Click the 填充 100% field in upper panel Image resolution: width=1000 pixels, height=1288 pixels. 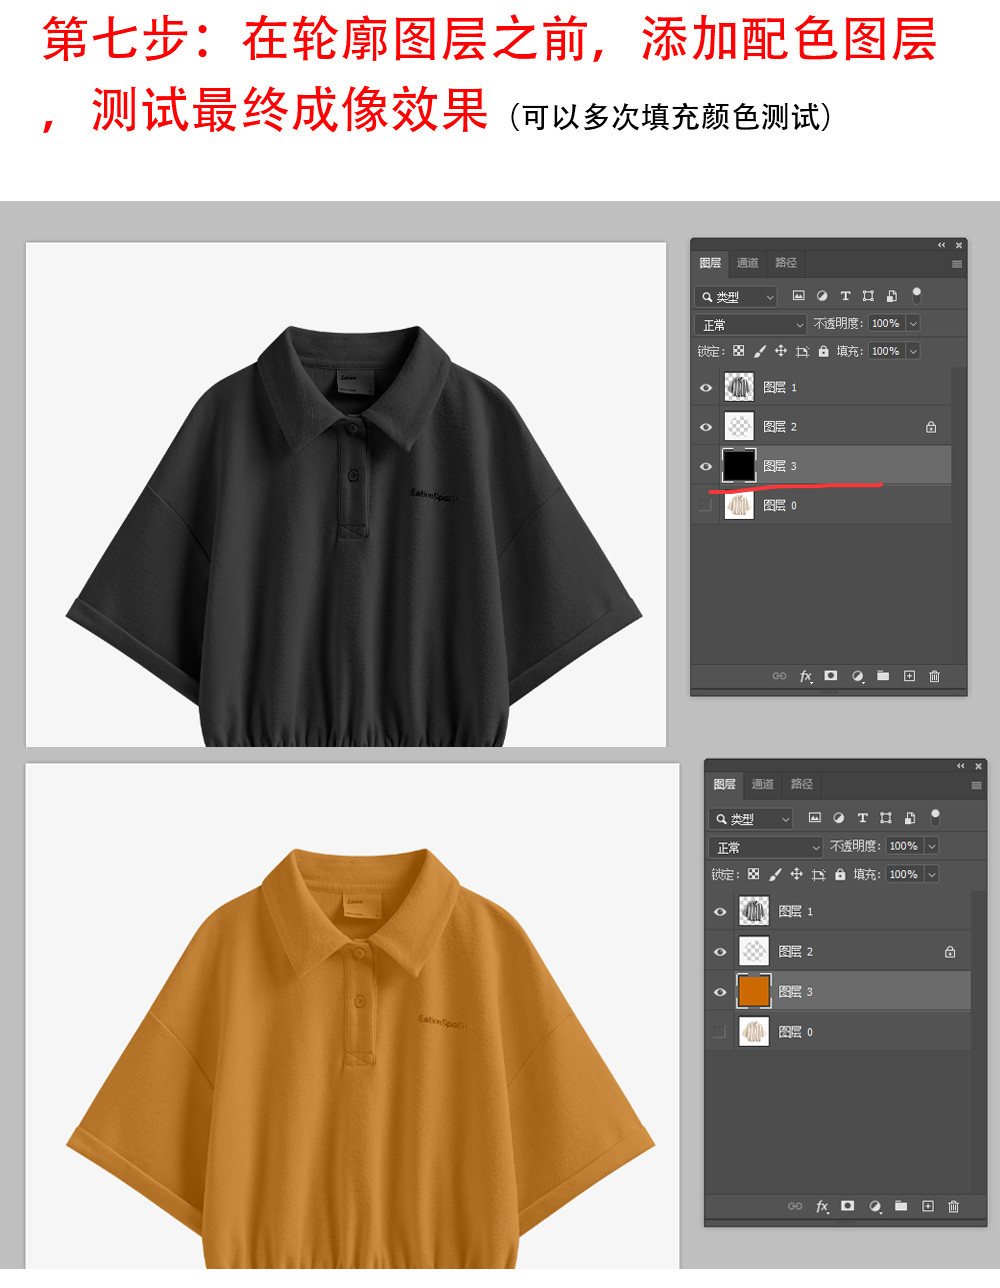[x=885, y=351]
